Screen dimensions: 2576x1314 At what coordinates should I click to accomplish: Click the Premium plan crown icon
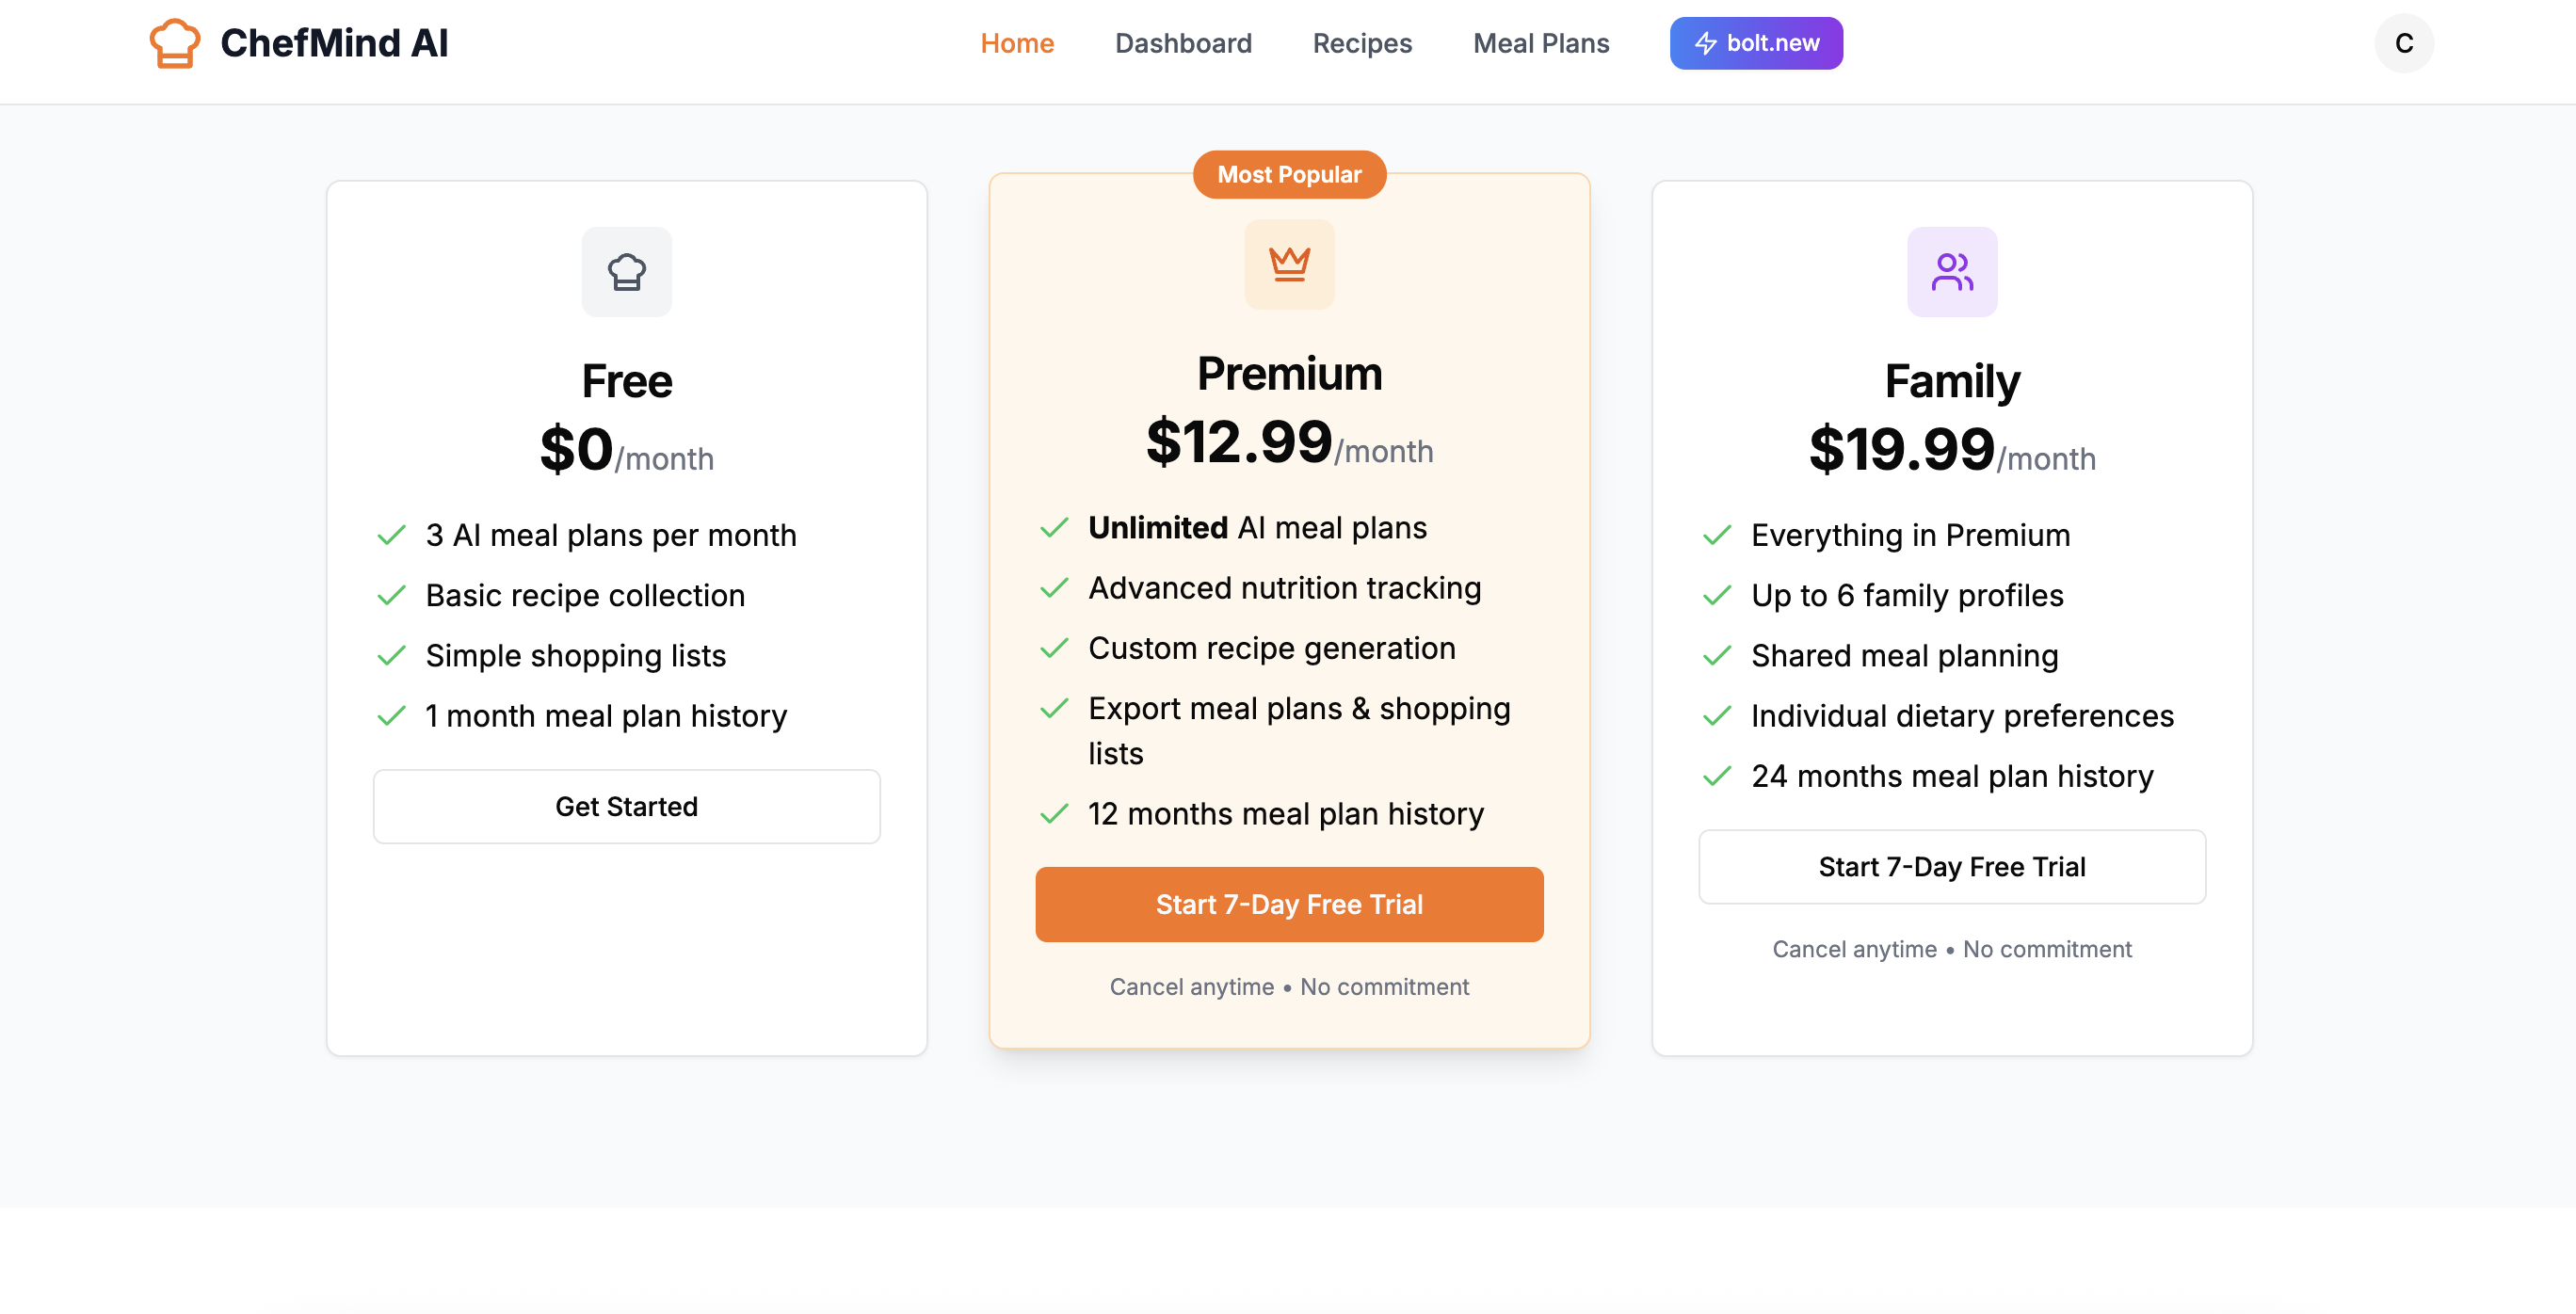pyautogui.click(x=1289, y=264)
